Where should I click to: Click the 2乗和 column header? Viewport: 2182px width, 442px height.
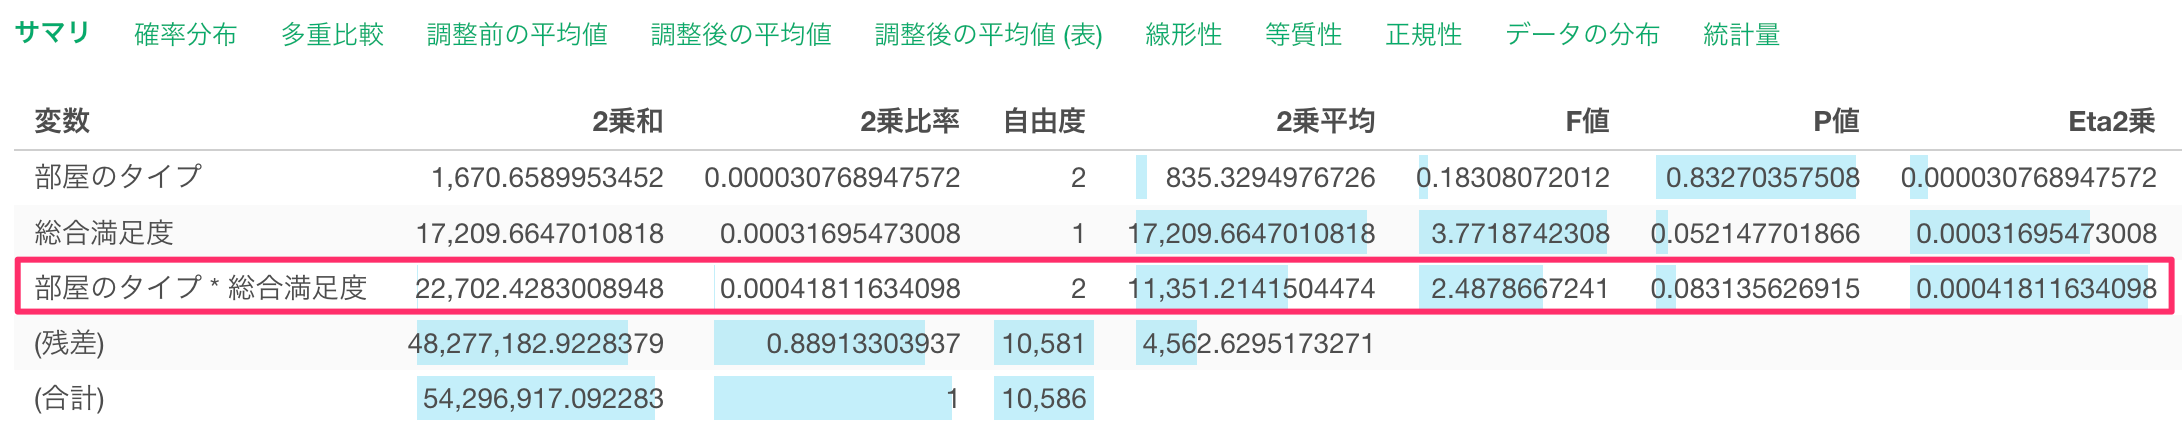click(627, 121)
